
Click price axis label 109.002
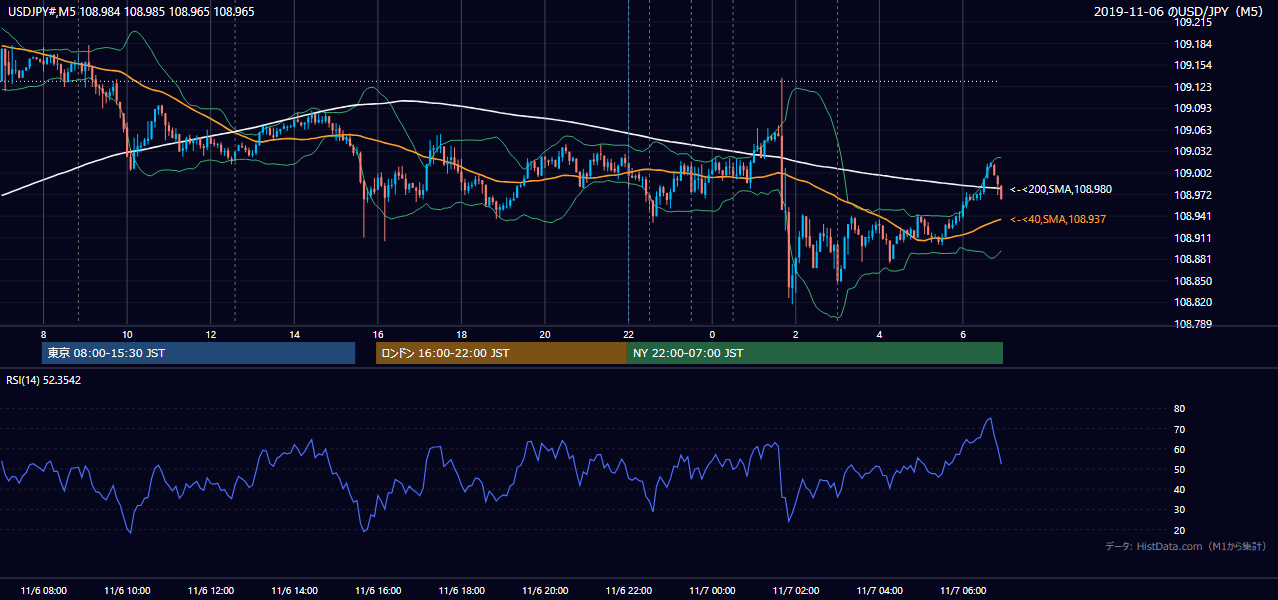(x=1193, y=173)
